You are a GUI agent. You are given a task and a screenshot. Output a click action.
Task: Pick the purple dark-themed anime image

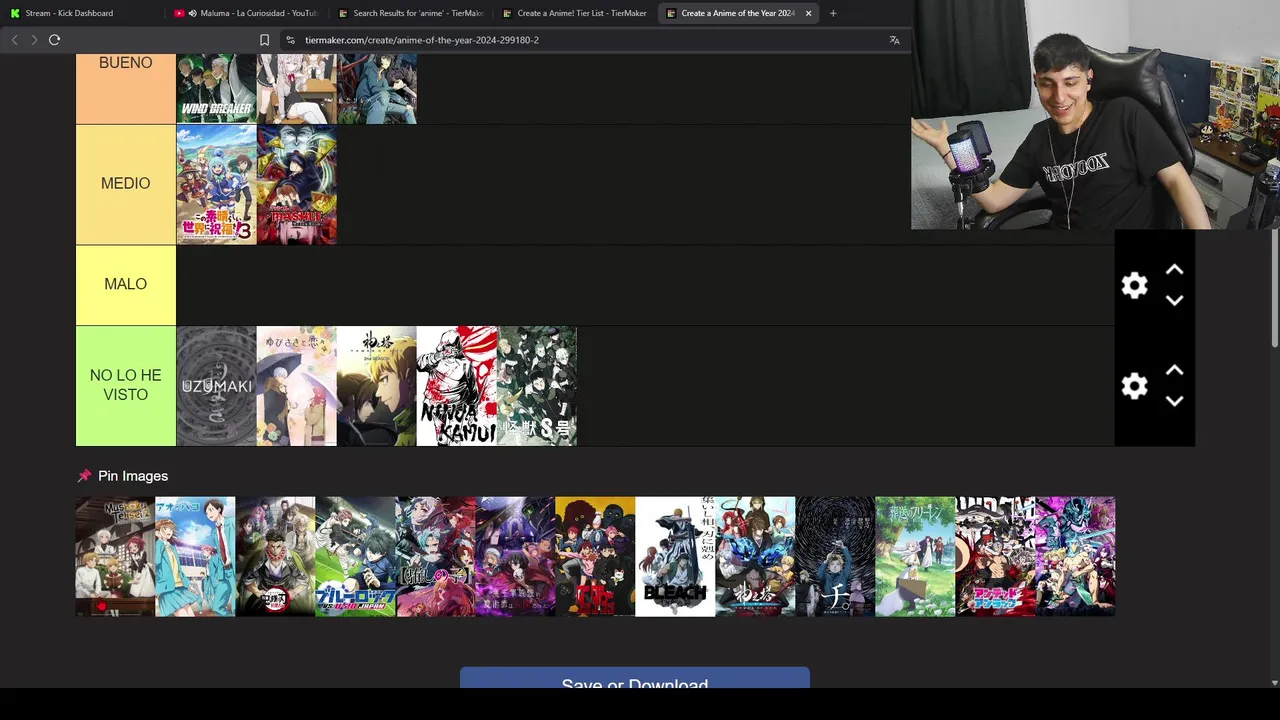click(515, 556)
